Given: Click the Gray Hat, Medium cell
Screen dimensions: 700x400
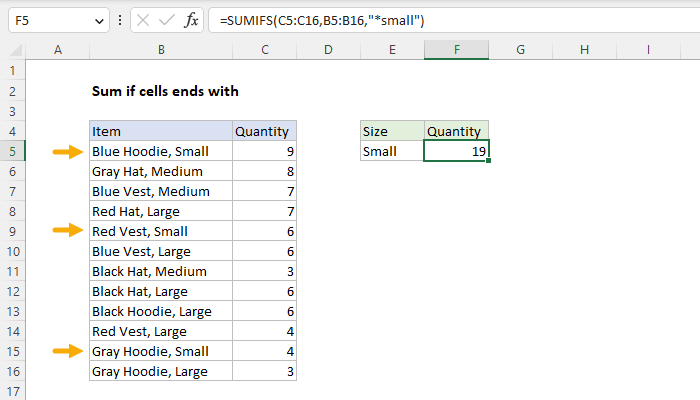Looking at the screenshot, I should click(159, 171).
